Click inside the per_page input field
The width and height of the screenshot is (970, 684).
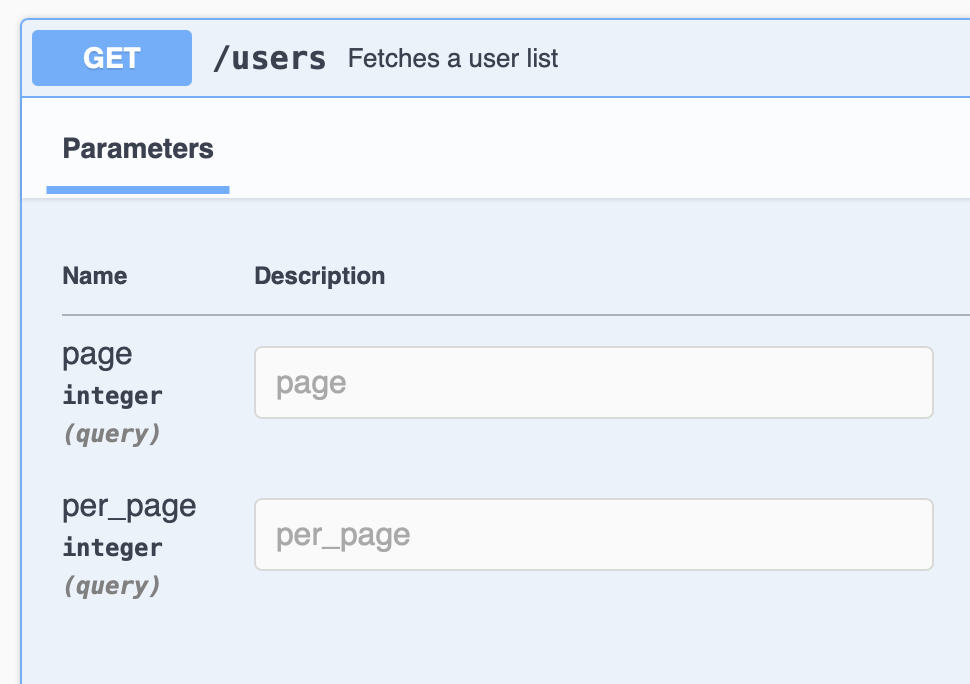(593, 534)
